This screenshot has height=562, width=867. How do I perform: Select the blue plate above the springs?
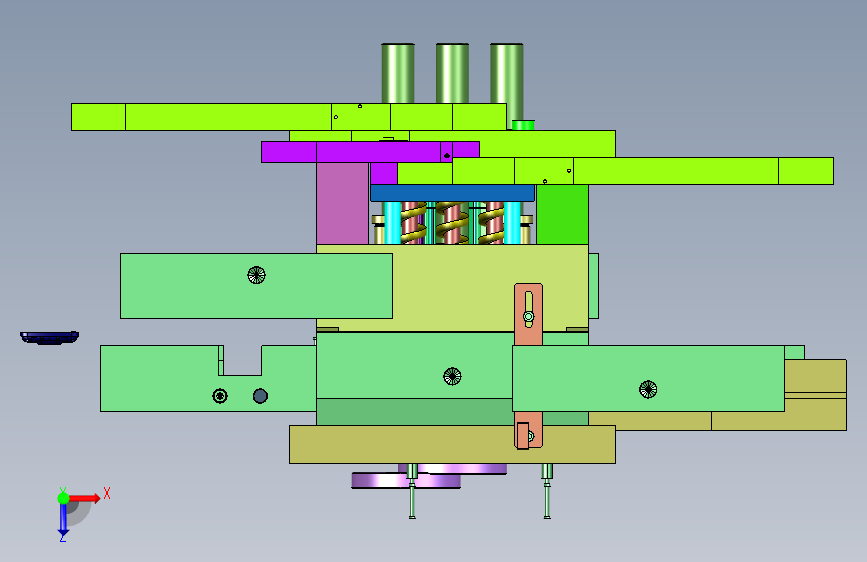tap(452, 193)
